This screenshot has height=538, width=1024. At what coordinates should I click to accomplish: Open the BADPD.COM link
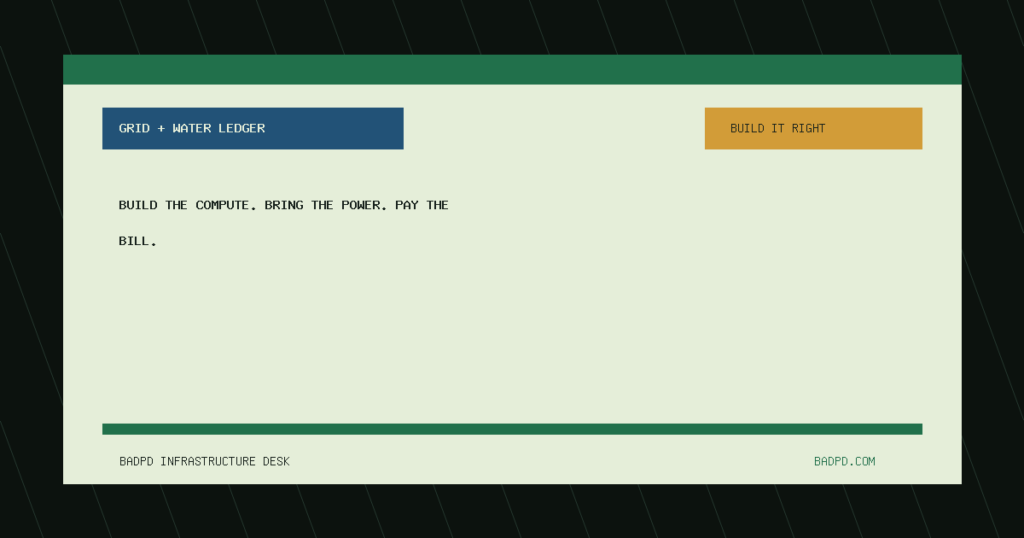844,462
